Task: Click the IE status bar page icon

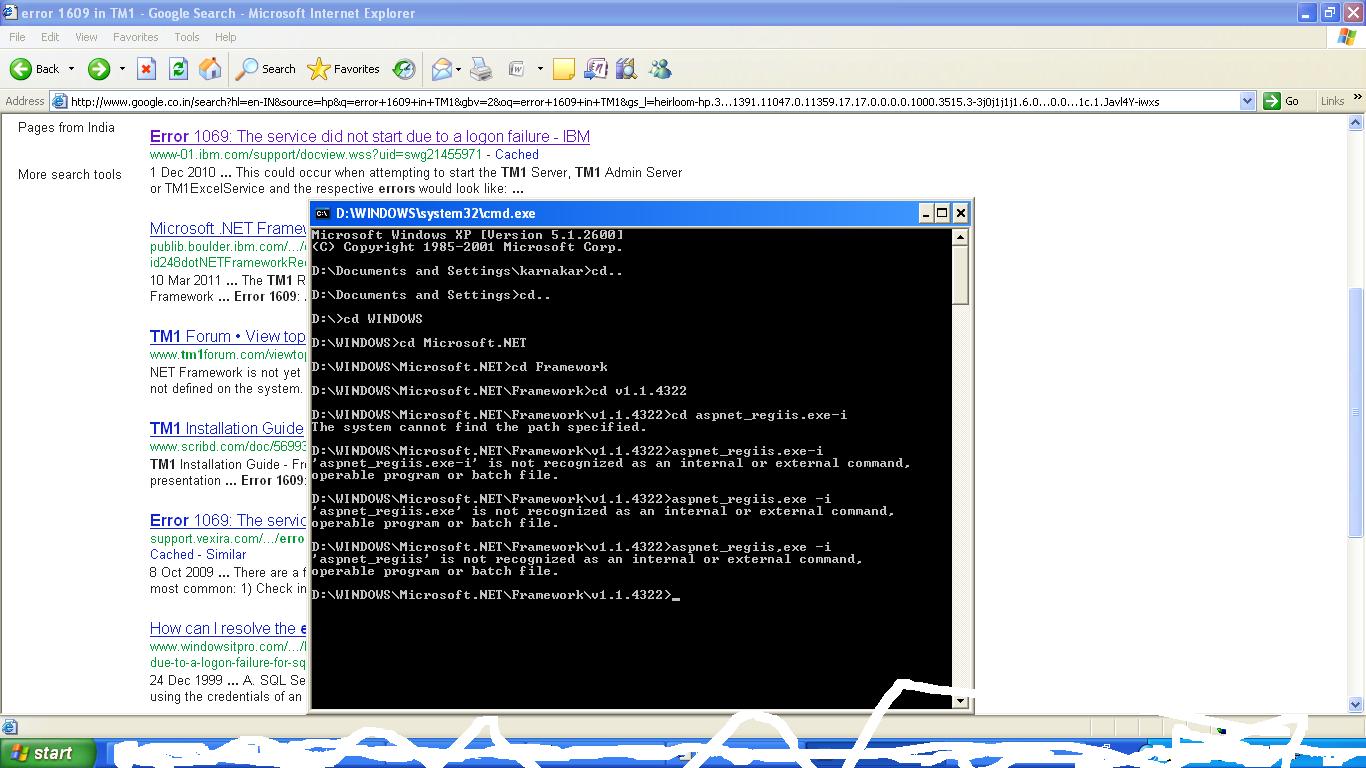Action: (x=9, y=727)
